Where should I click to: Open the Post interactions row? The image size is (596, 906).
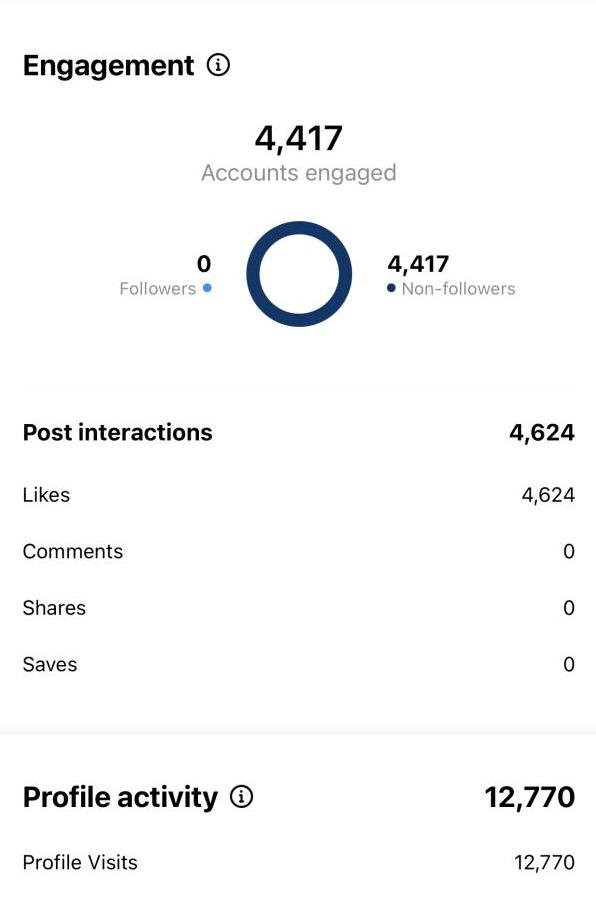pos(298,433)
